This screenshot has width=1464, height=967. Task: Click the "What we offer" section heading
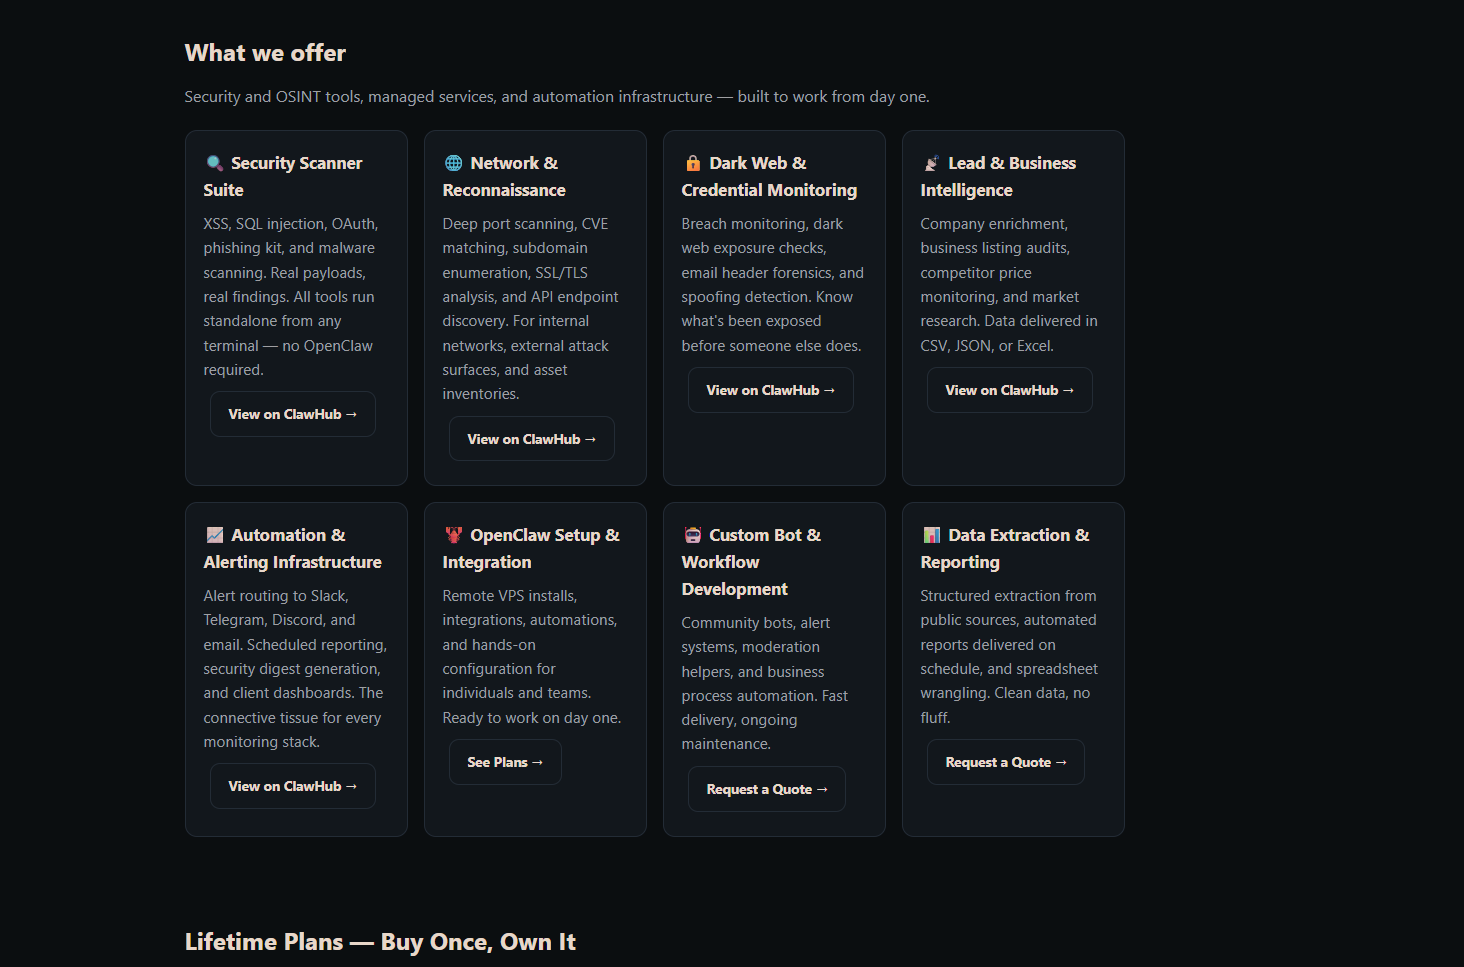(x=265, y=53)
